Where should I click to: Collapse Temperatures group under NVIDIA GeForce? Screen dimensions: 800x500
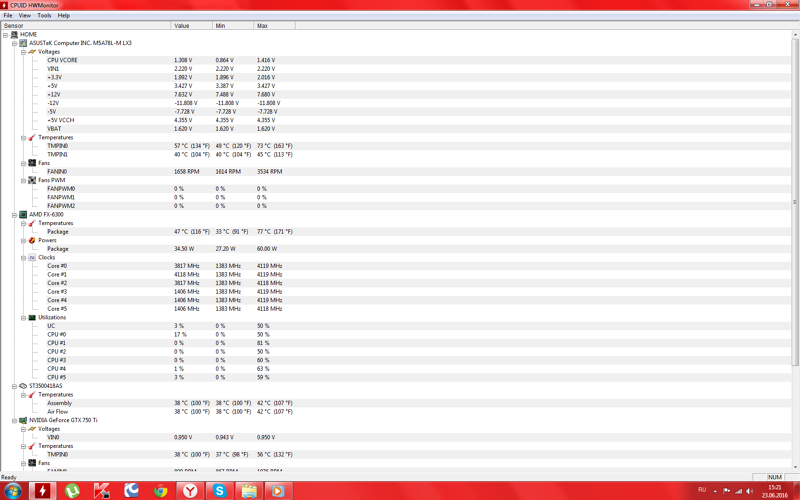pos(23,446)
